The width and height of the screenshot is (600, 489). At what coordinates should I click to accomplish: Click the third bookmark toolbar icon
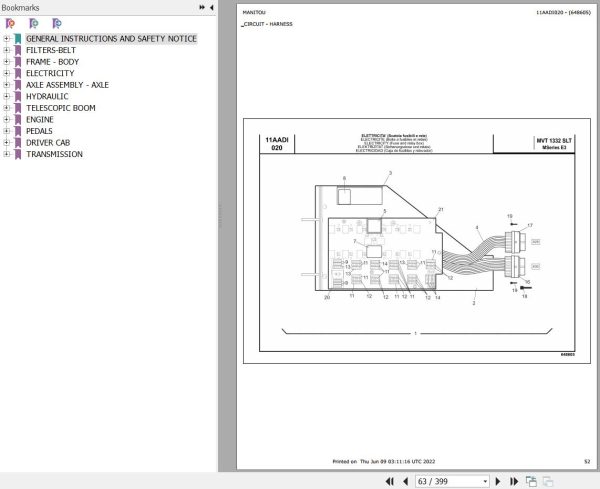[57, 23]
